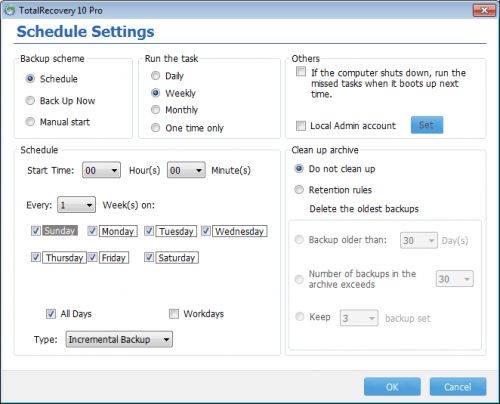Select One time only option
Screen dimensions: 500x404
pos(156,128)
